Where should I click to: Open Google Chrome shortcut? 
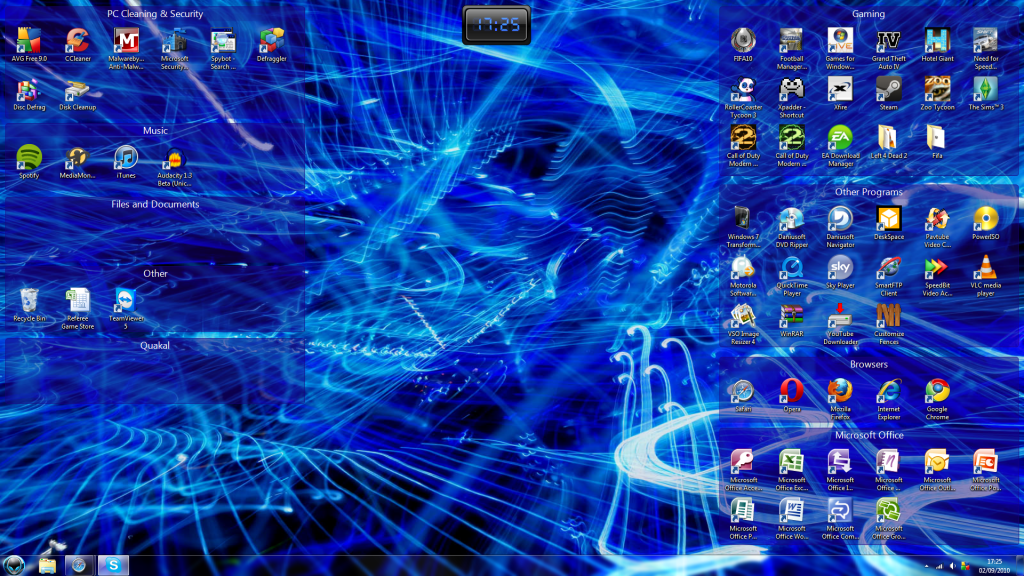click(x=937, y=391)
